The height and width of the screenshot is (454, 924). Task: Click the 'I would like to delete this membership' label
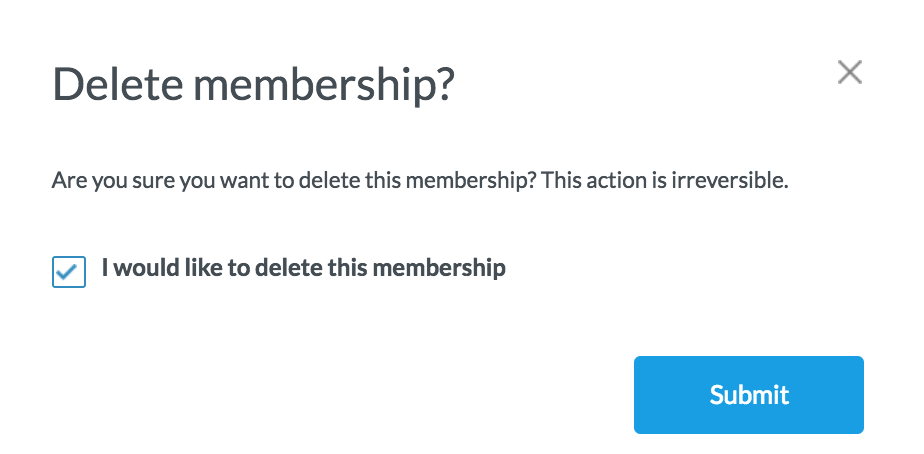[303, 268]
